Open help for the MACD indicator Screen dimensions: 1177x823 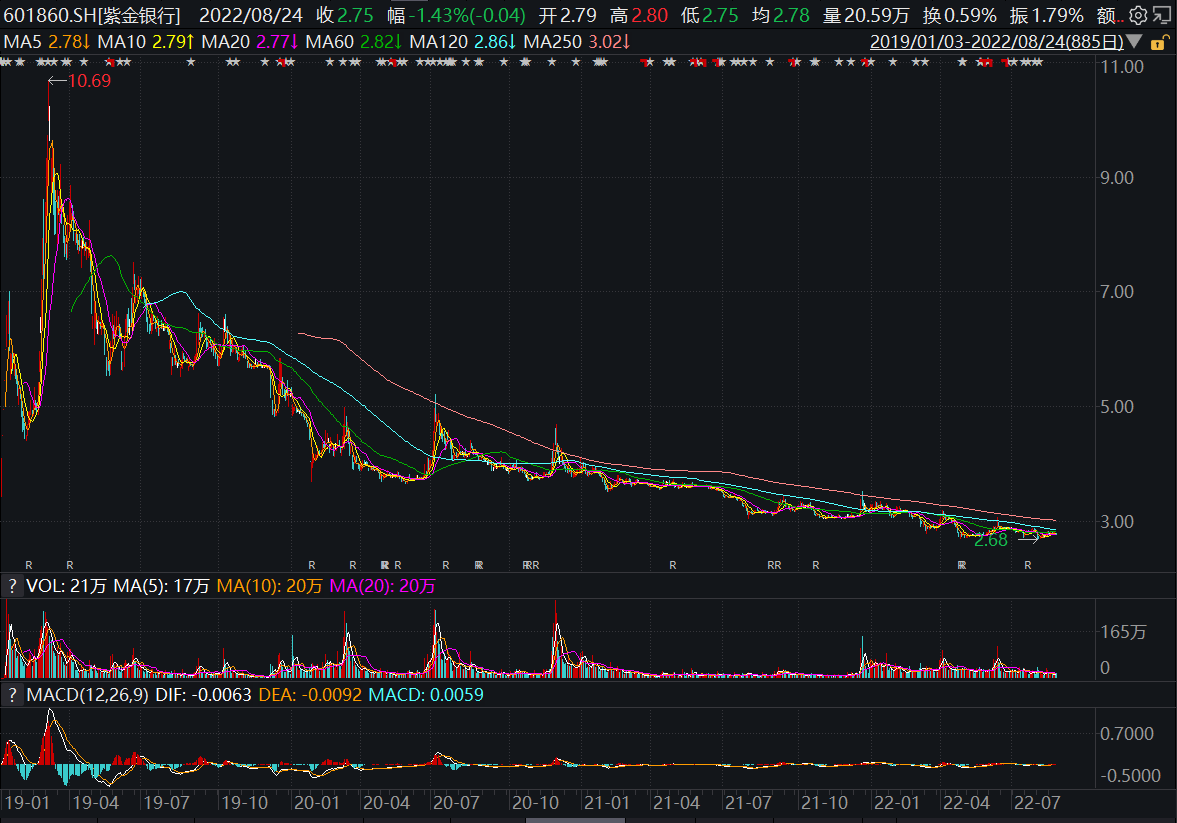[x=13, y=694]
